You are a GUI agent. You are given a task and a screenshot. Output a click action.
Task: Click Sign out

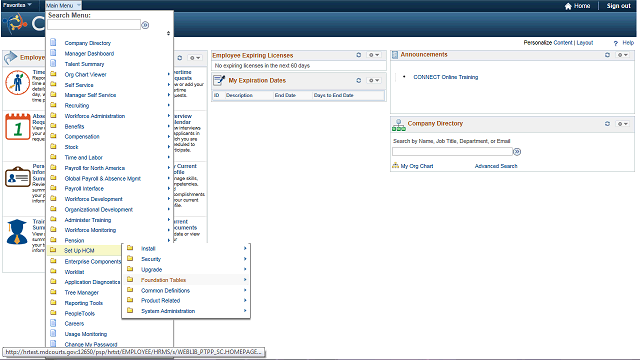618,6
